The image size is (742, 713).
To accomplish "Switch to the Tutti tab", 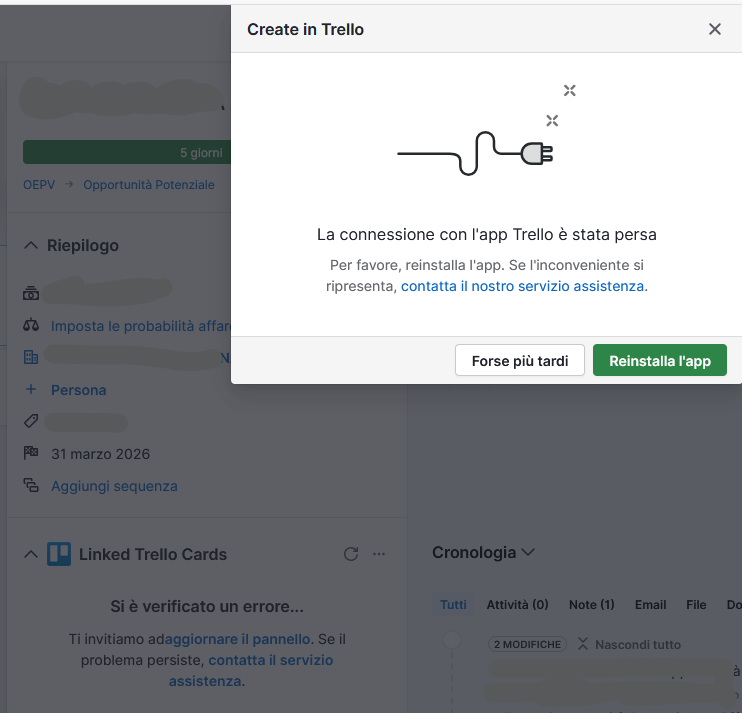I will pos(453,605).
